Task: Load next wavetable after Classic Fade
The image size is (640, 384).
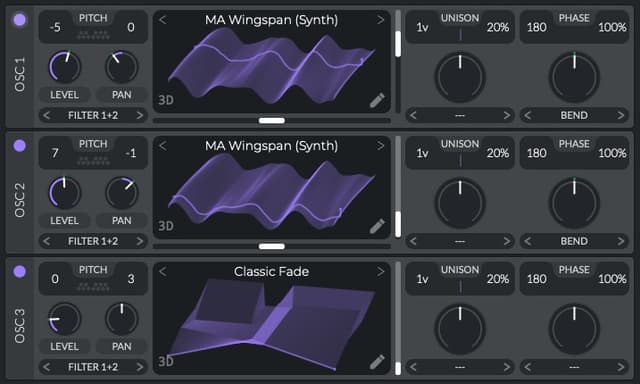Action: 380,271
